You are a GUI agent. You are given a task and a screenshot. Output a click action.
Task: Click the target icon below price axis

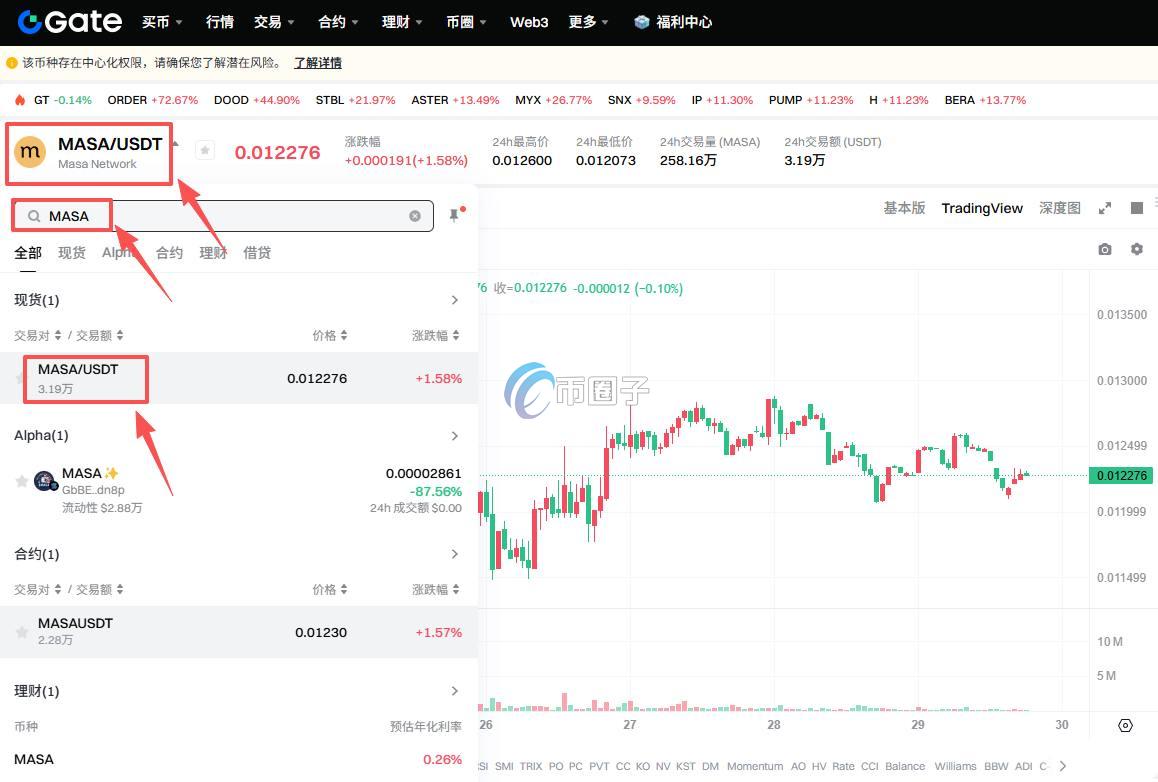pyautogui.click(x=1125, y=725)
